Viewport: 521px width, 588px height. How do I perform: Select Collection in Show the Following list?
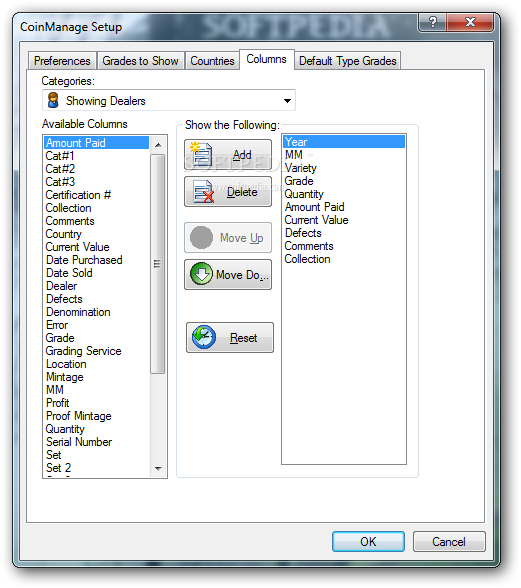click(344, 259)
